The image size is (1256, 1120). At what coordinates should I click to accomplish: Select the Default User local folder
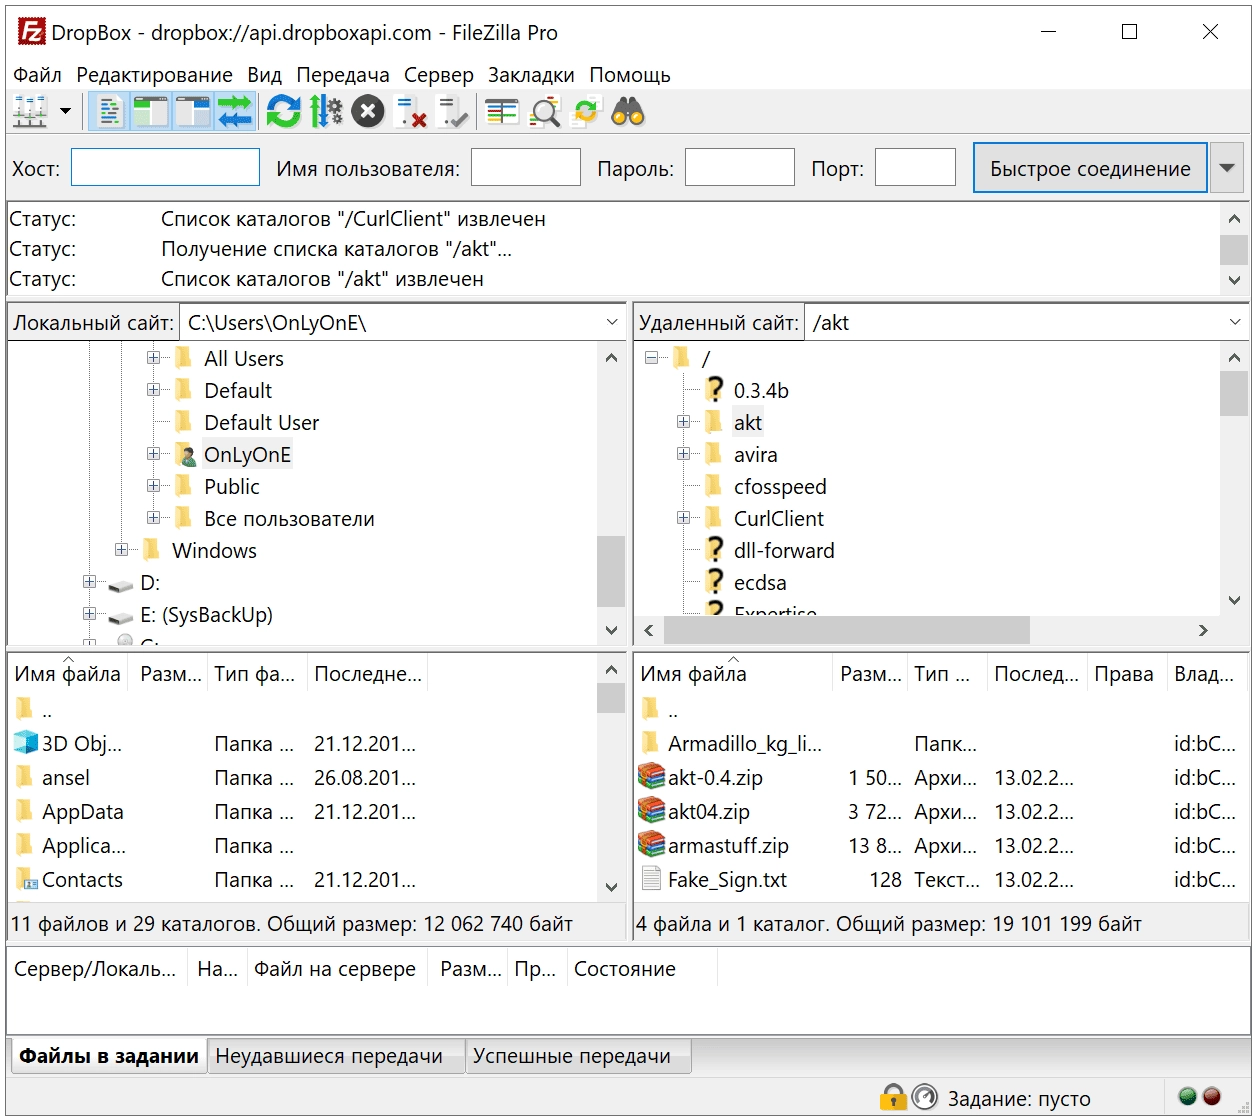pos(261,423)
